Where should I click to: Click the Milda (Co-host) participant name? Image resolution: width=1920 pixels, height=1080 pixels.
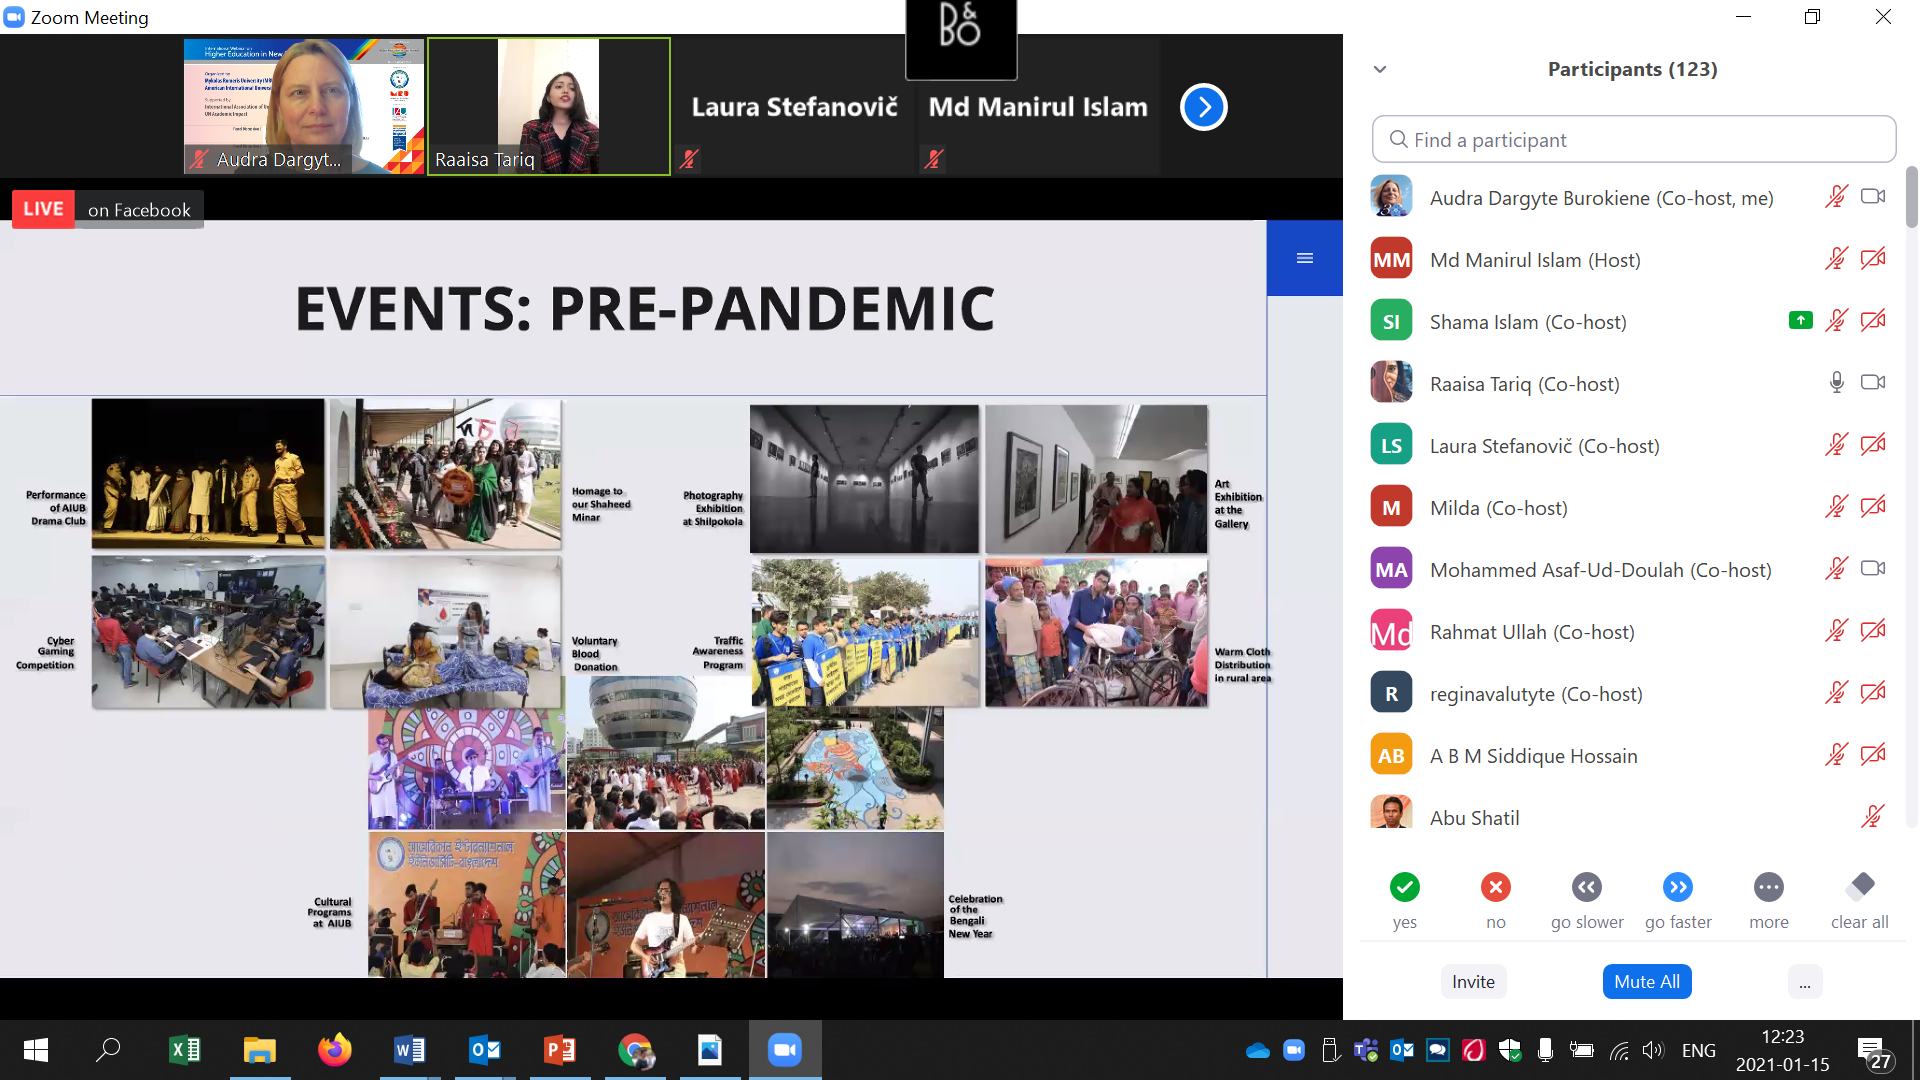pyautogui.click(x=1498, y=508)
